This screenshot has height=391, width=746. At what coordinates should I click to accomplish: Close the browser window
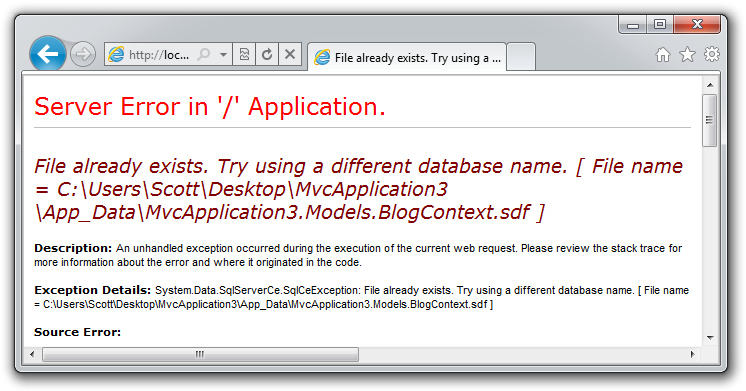pyautogui.click(x=697, y=24)
